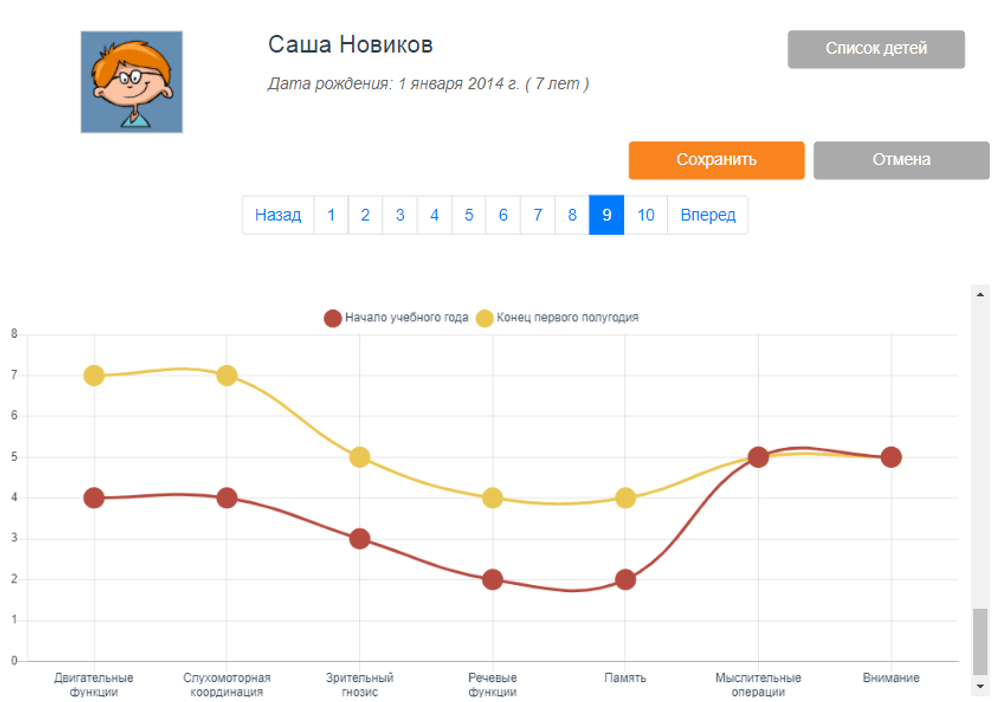Open page 10 in pagination
The height and width of the screenshot is (702, 1000).
click(x=646, y=215)
